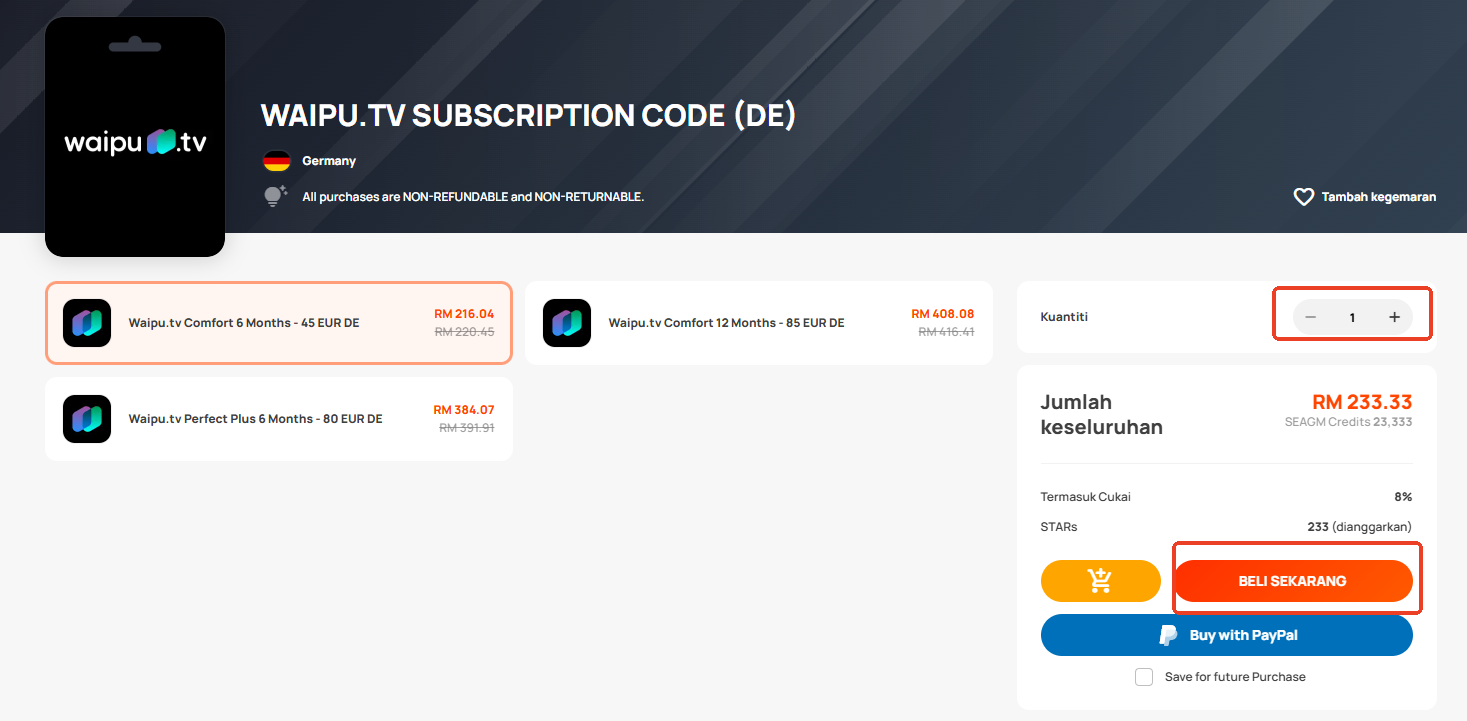Select Waipu.tv Comfort 6 Months - 45 EUR option
The image size is (1467, 721).
click(x=279, y=323)
